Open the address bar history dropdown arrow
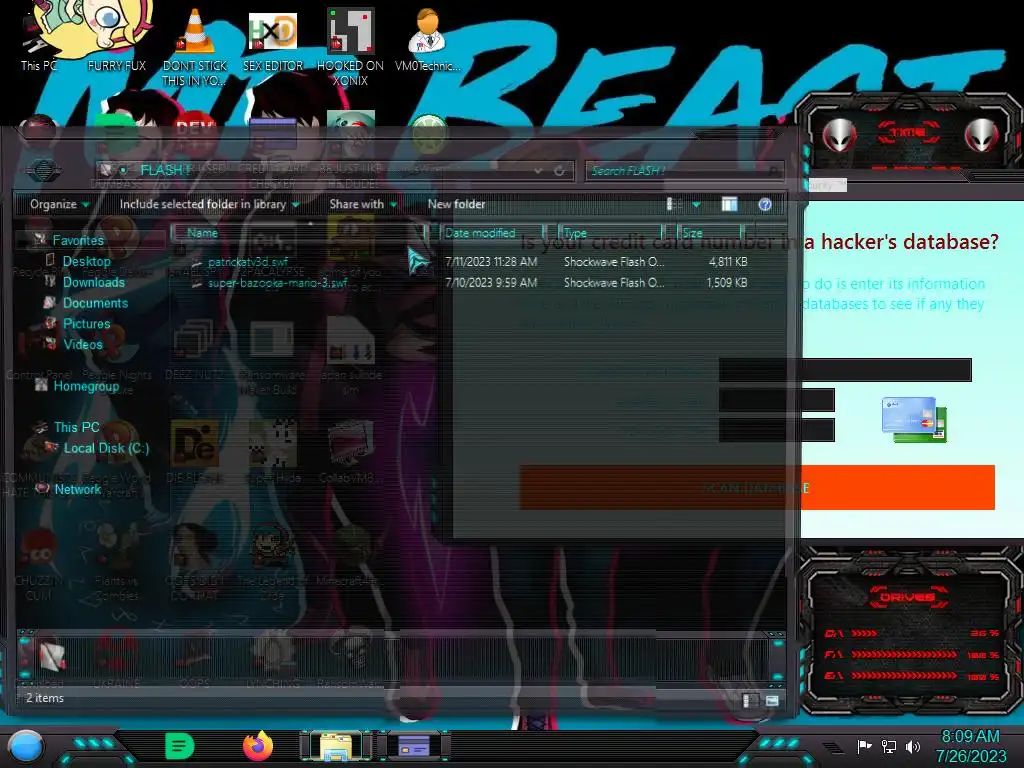Image resolution: width=1024 pixels, height=768 pixels. click(x=537, y=170)
